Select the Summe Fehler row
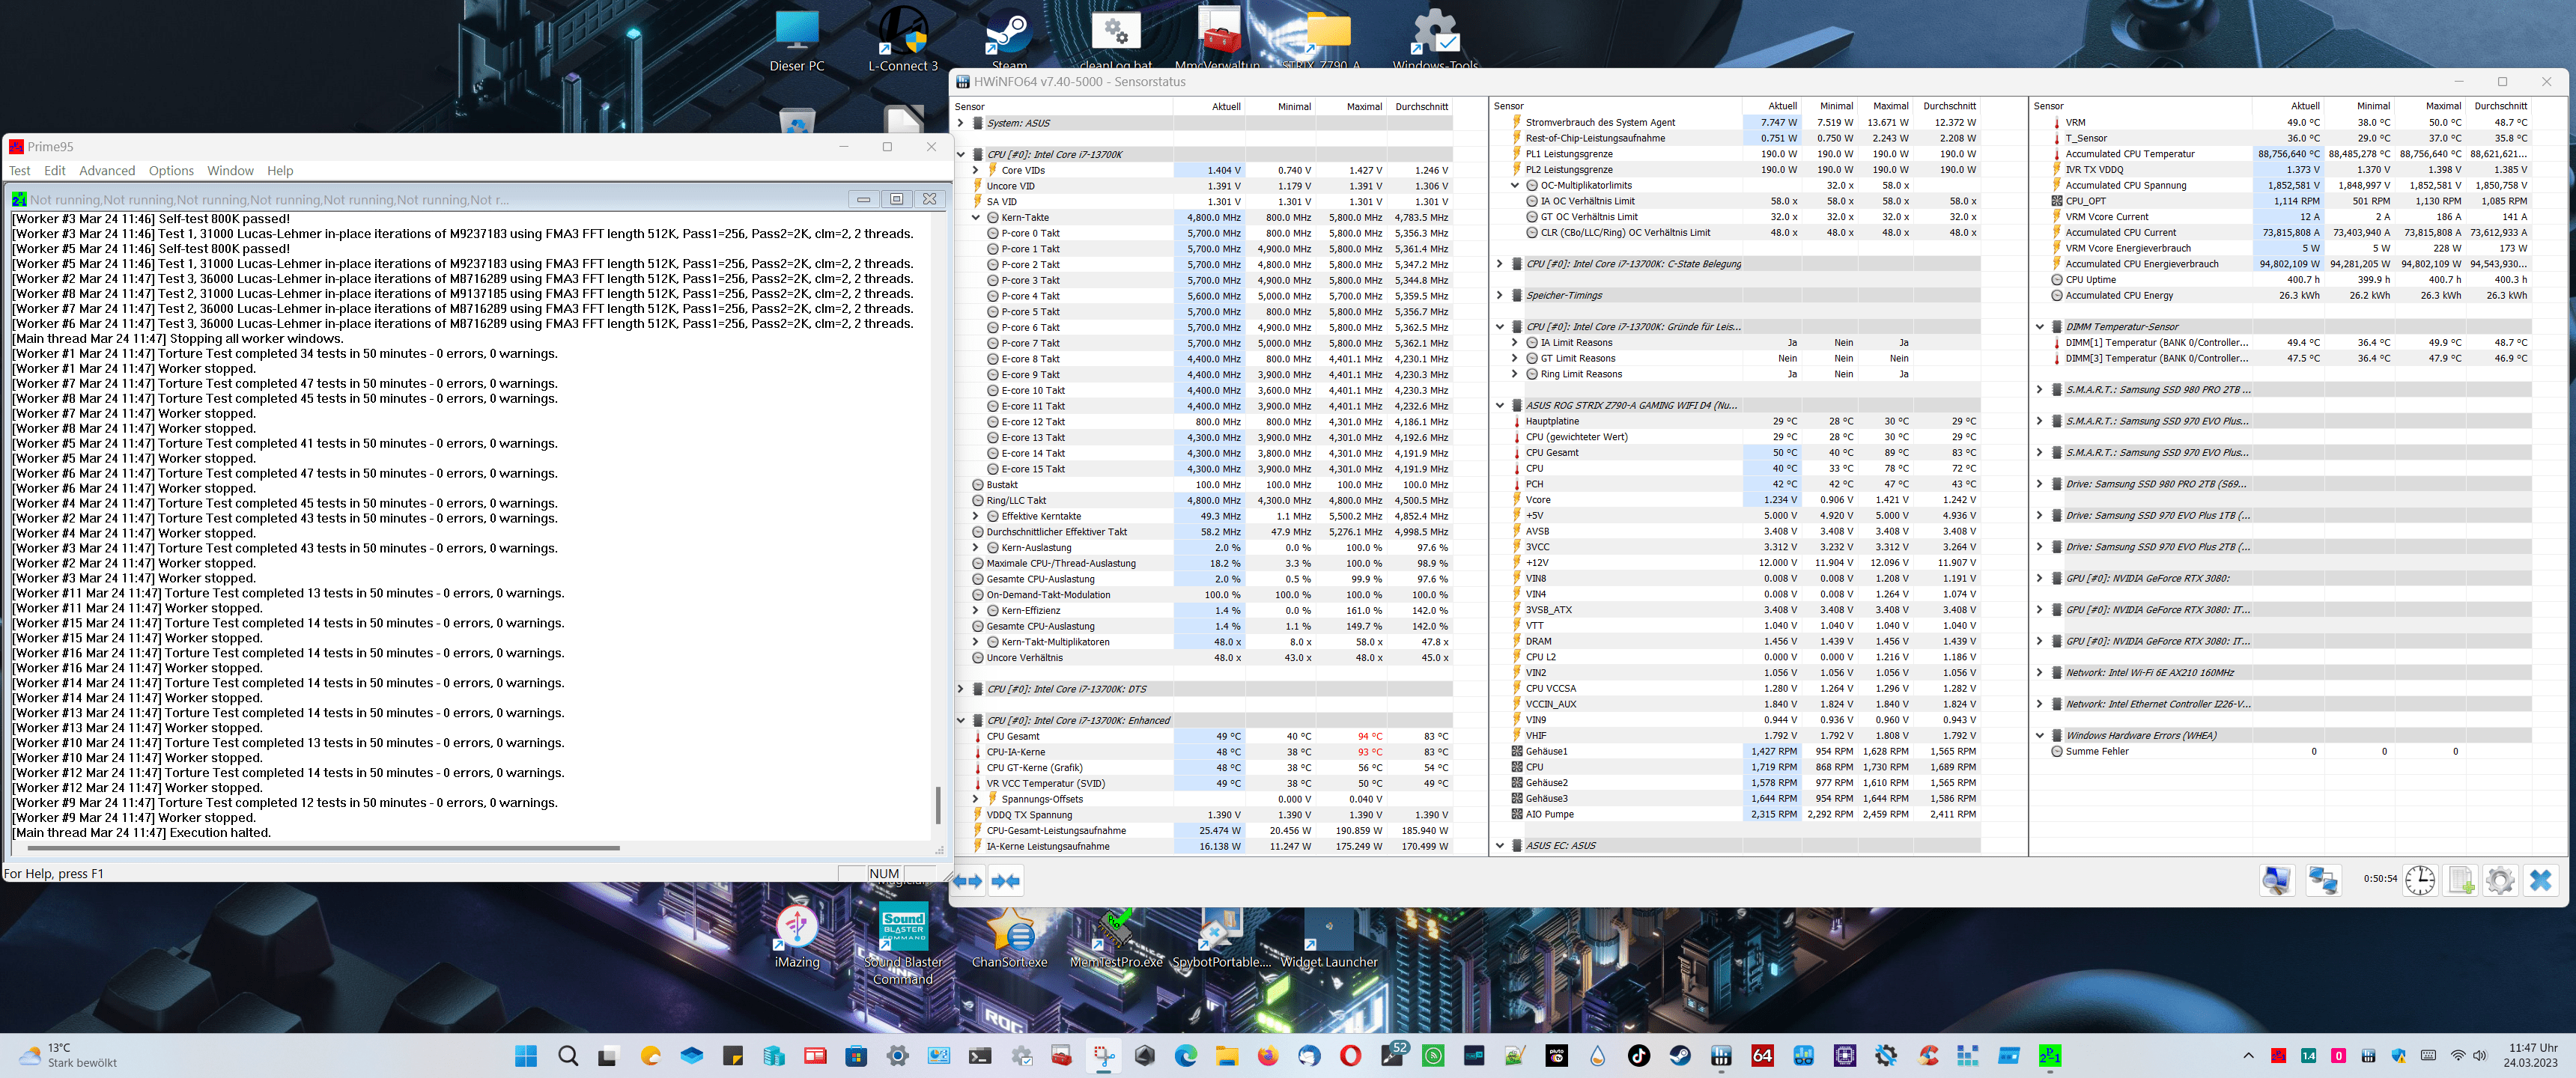The width and height of the screenshot is (2576, 1078). (2290, 751)
